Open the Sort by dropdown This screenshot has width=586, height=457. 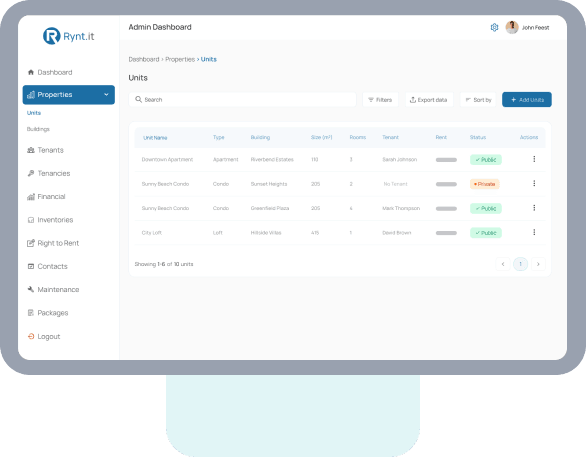pos(478,100)
